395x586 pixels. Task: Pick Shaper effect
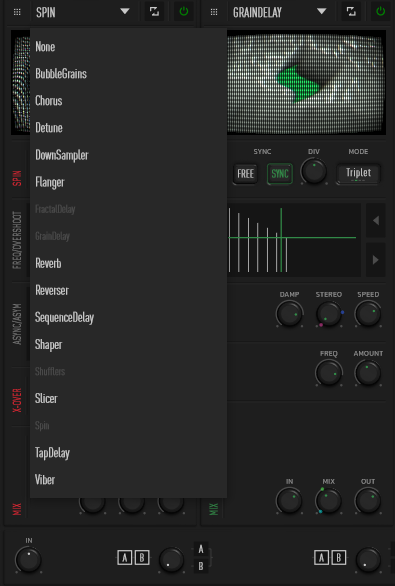coord(128,345)
